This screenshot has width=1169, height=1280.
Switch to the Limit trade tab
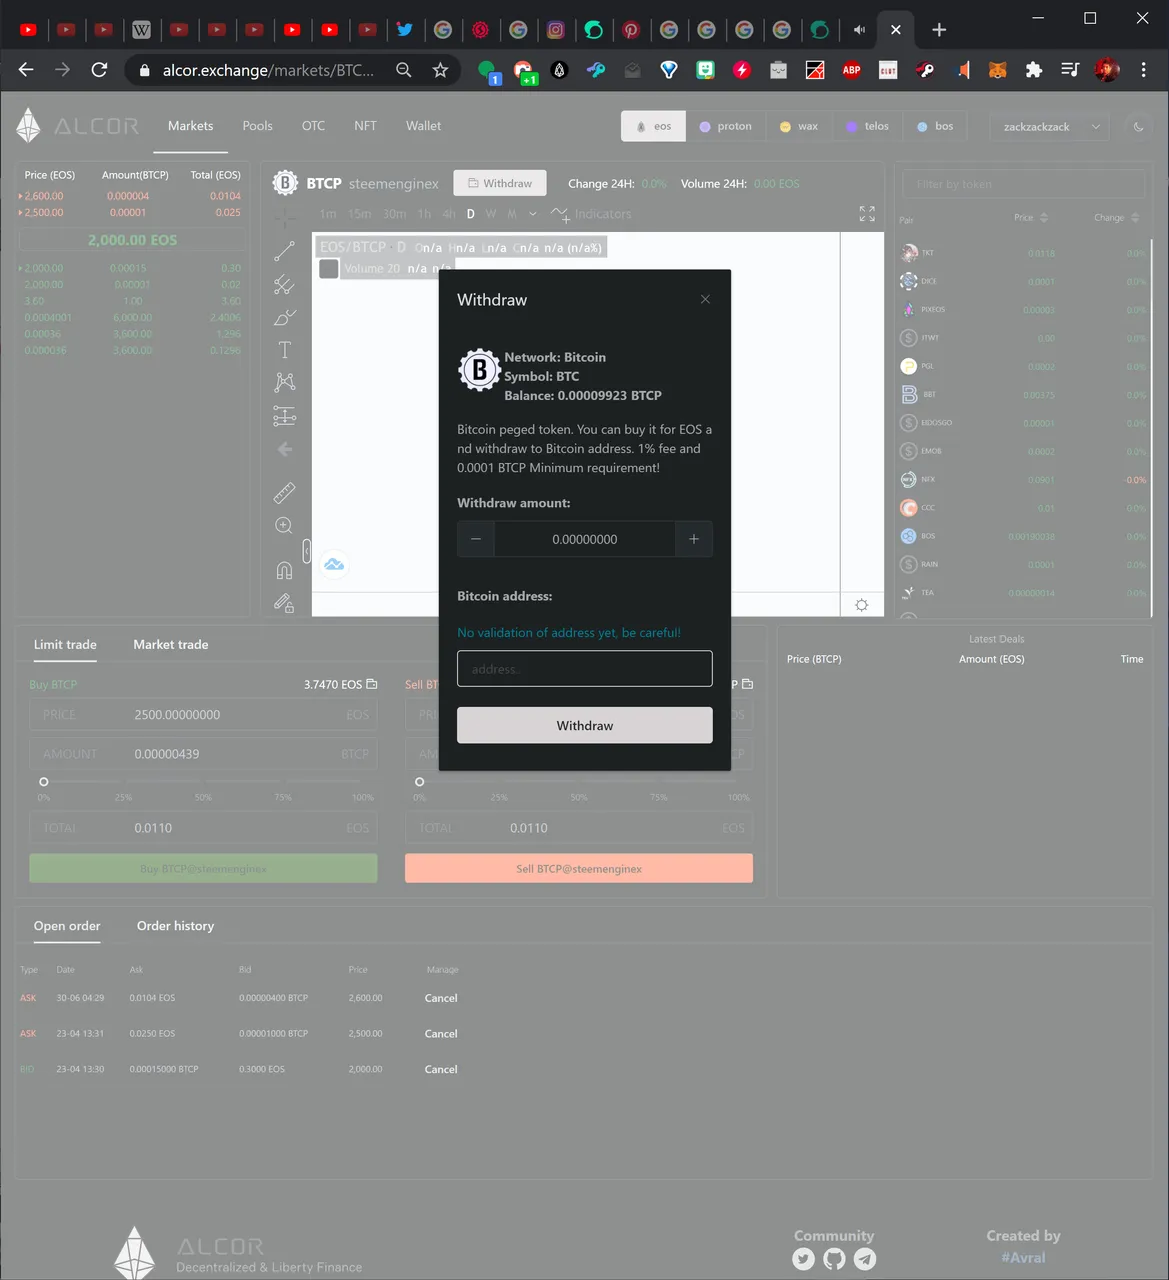[x=65, y=645]
